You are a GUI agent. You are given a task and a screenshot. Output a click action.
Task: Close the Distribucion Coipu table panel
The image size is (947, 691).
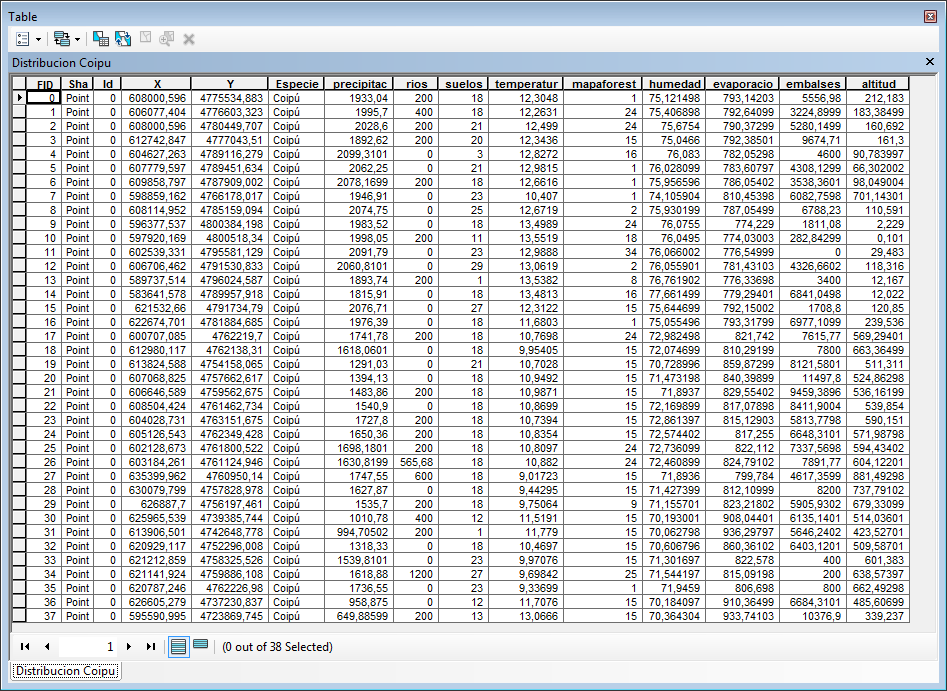(x=930, y=62)
